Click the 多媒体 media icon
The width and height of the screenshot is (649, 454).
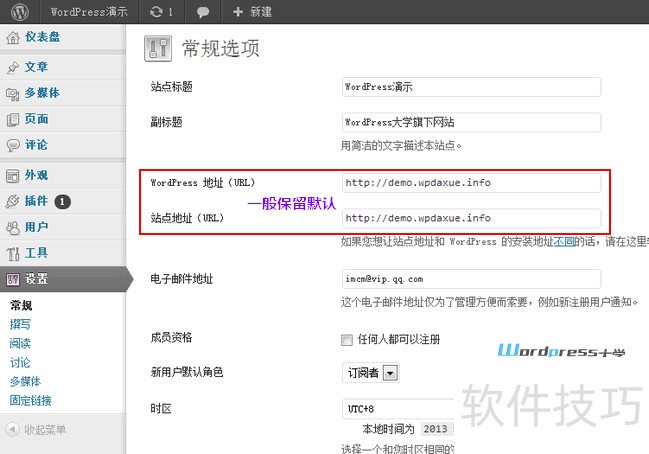(x=13, y=94)
